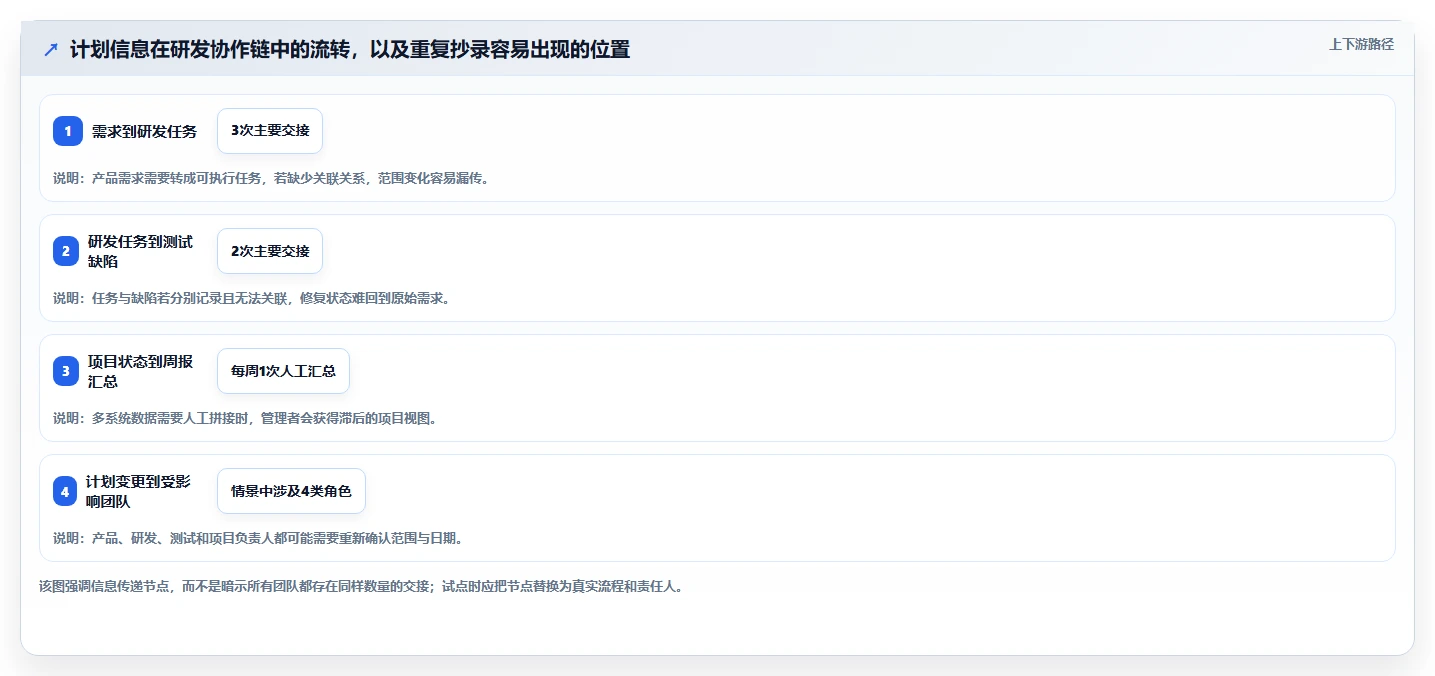
Task: Click the 项目状态到周报汇总 step title
Action: click(x=140, y=371)
